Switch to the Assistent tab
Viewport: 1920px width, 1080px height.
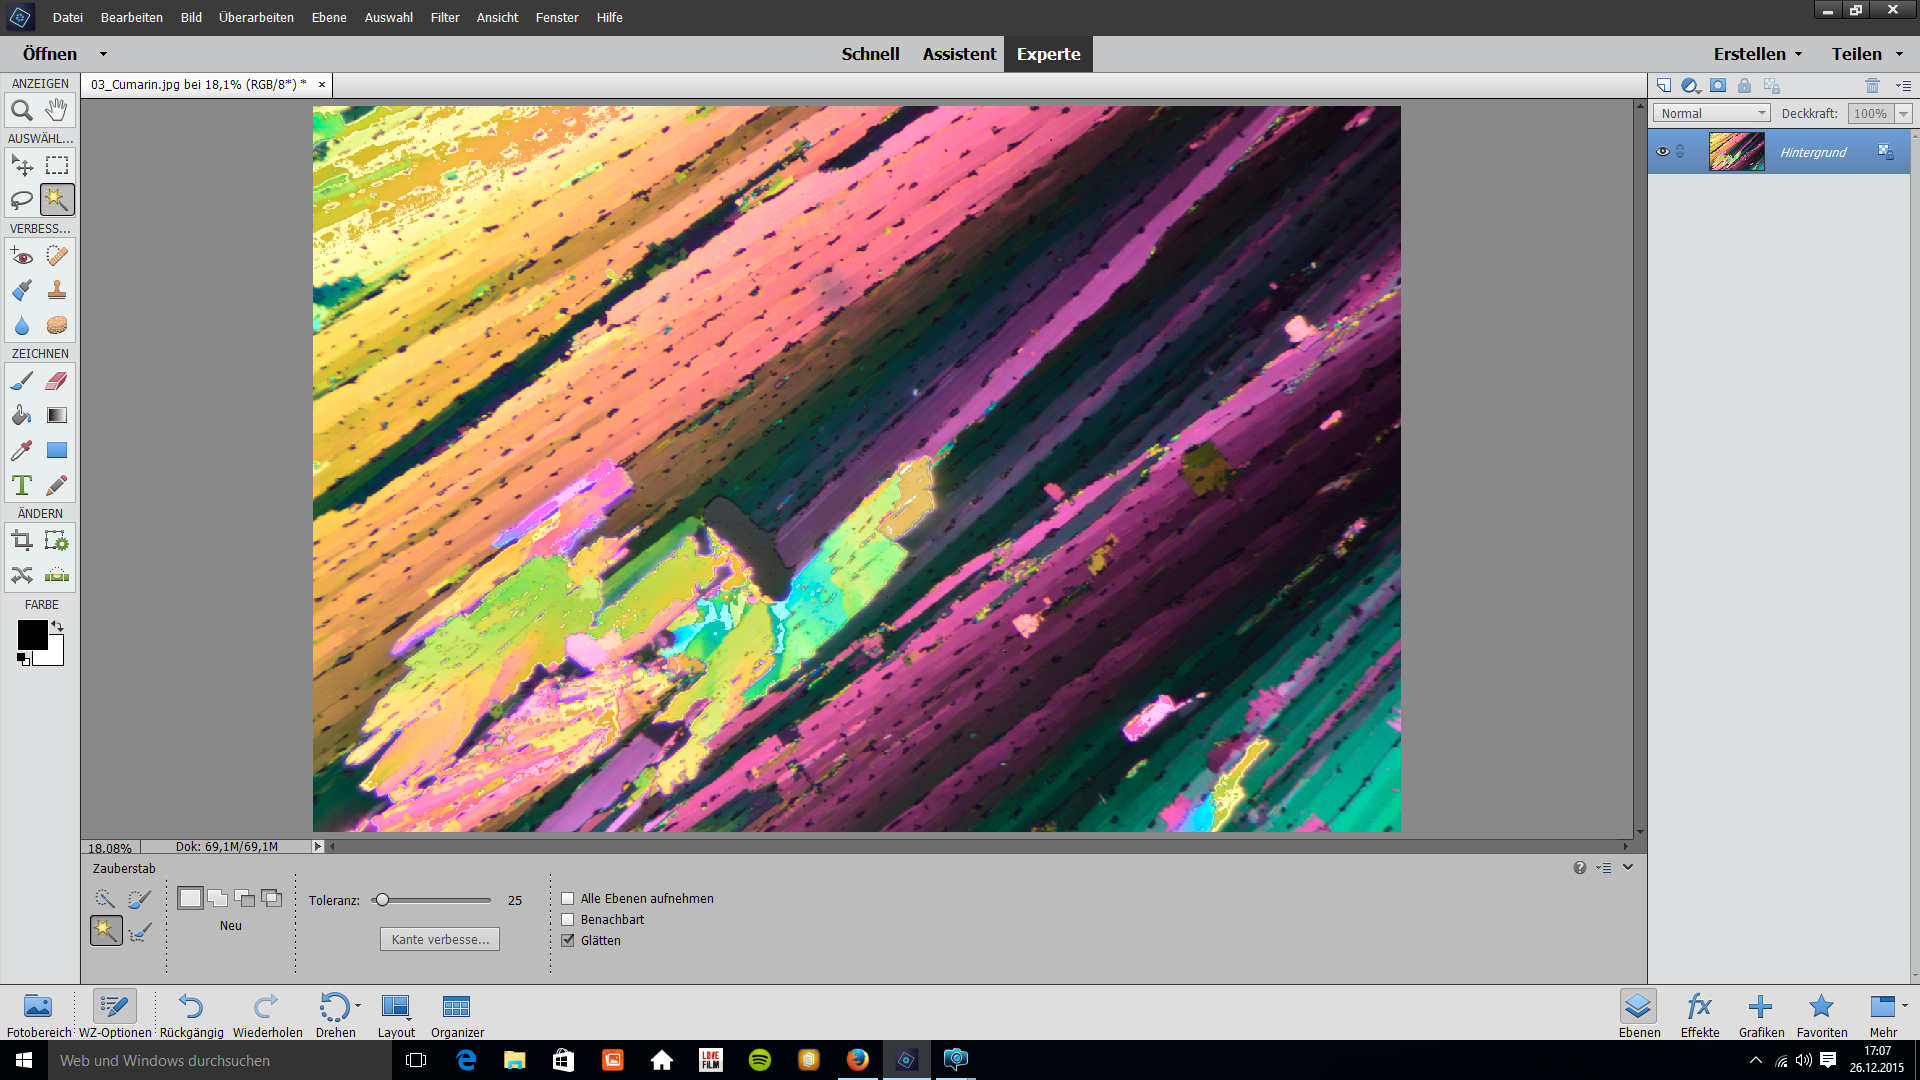point(959,54)
